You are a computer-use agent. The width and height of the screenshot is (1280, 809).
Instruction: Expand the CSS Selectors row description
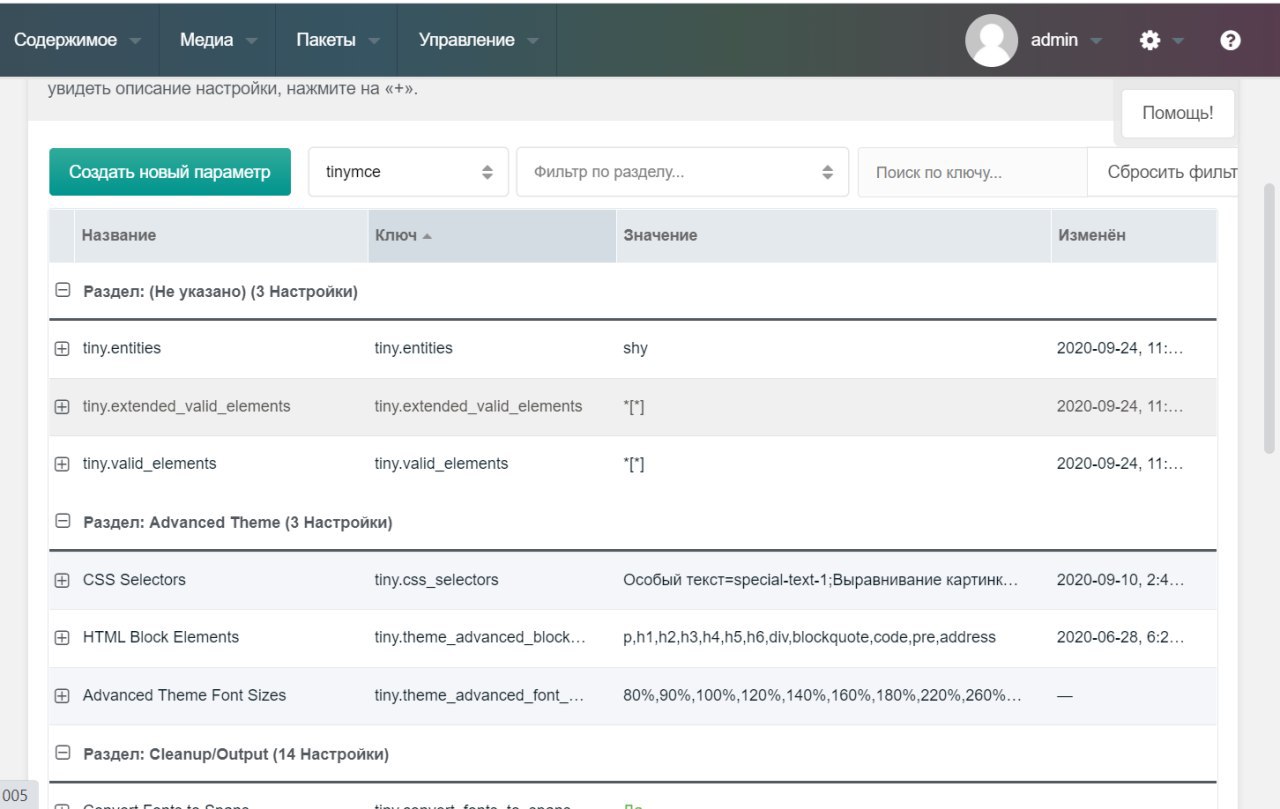click(62, 580)
